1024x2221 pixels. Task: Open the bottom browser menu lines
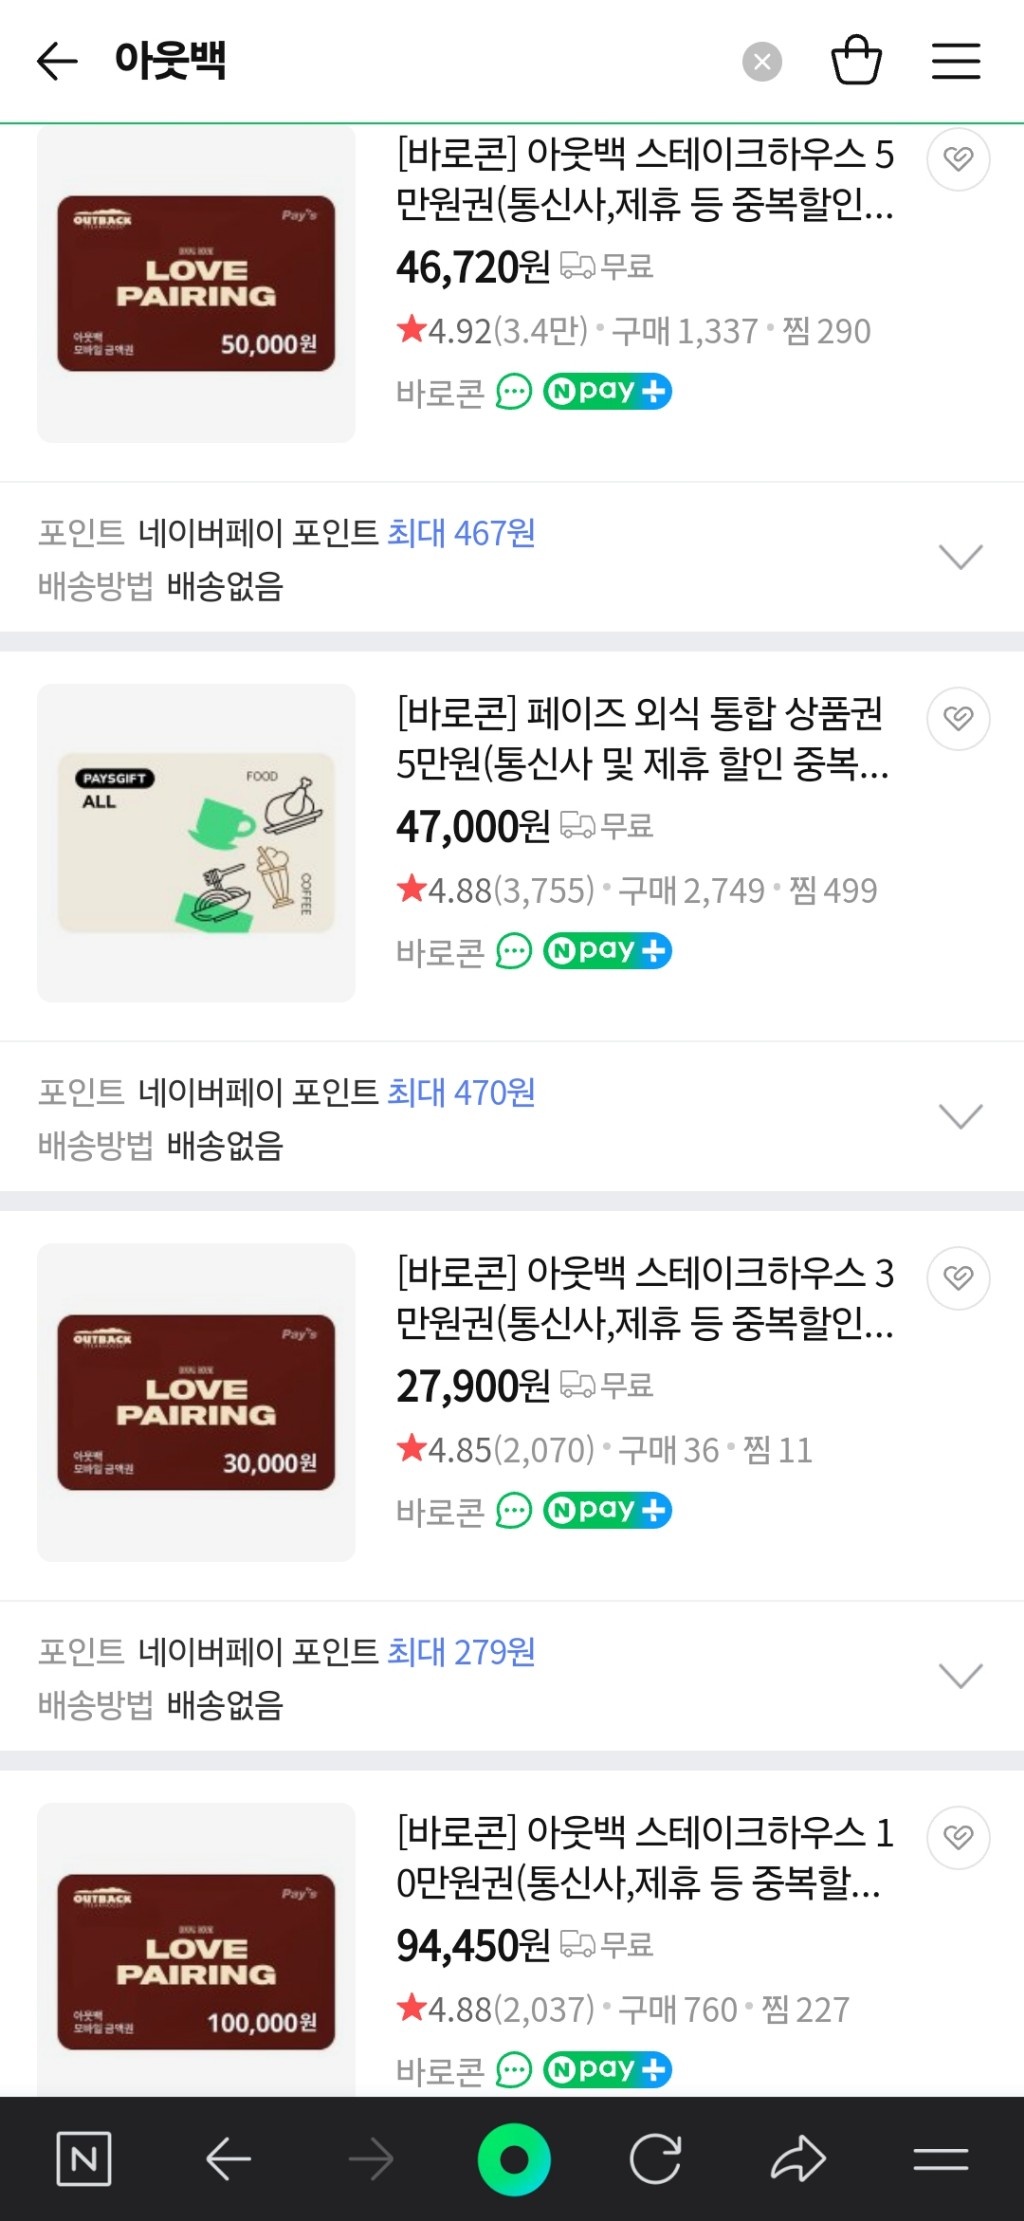tap(941, 2160)
